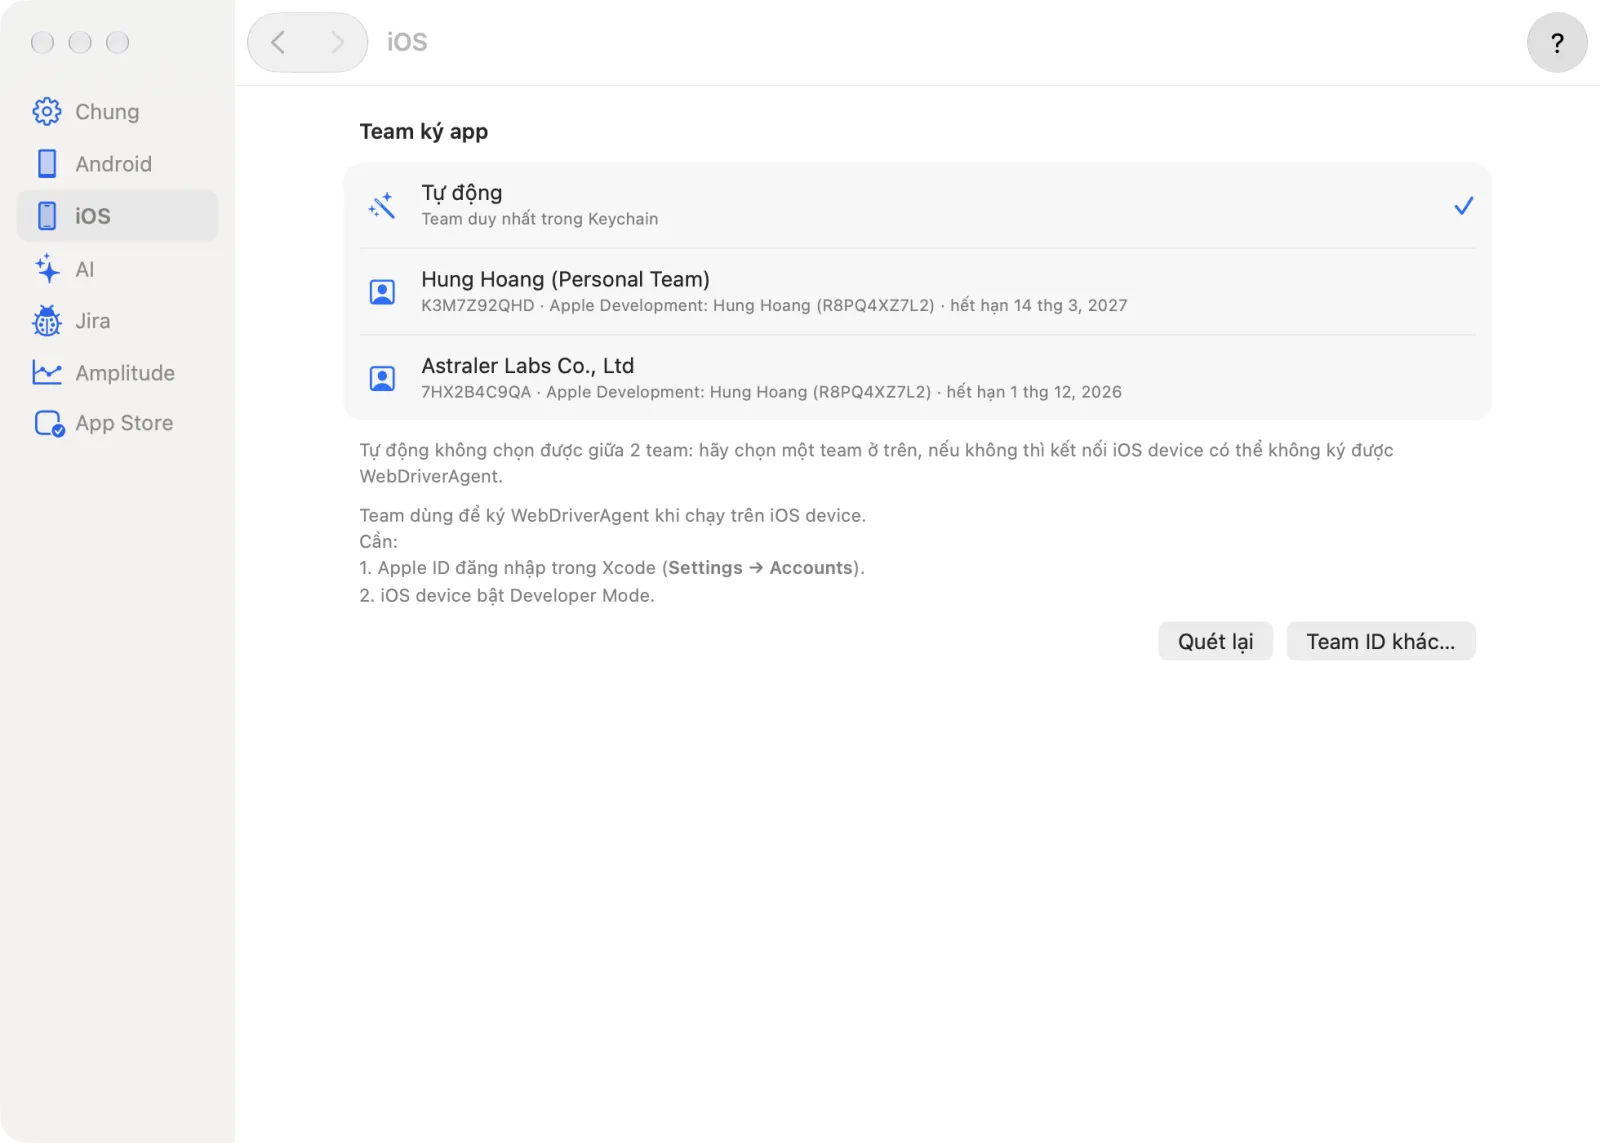
Task: Open the Jira settings section
Action: point(117,321)
